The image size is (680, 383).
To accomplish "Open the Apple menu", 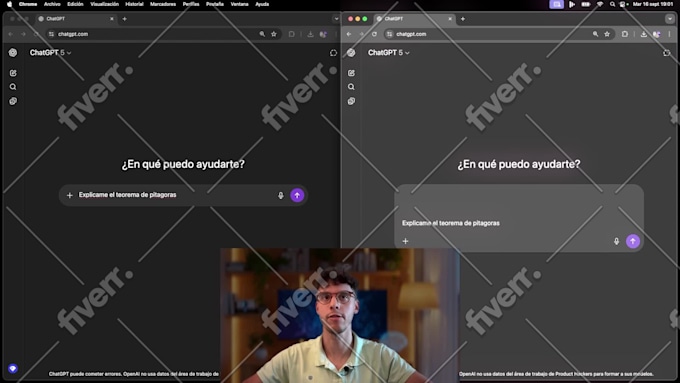I will pyautogui.click(x=9, y=4).
